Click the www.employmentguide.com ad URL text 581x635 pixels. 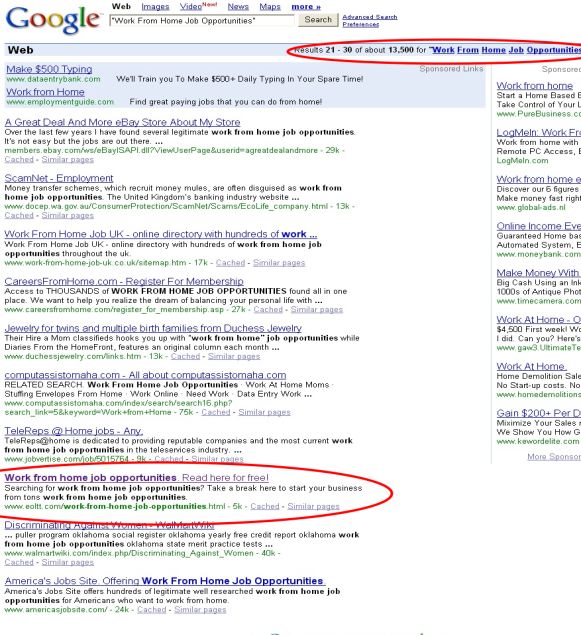60,102
